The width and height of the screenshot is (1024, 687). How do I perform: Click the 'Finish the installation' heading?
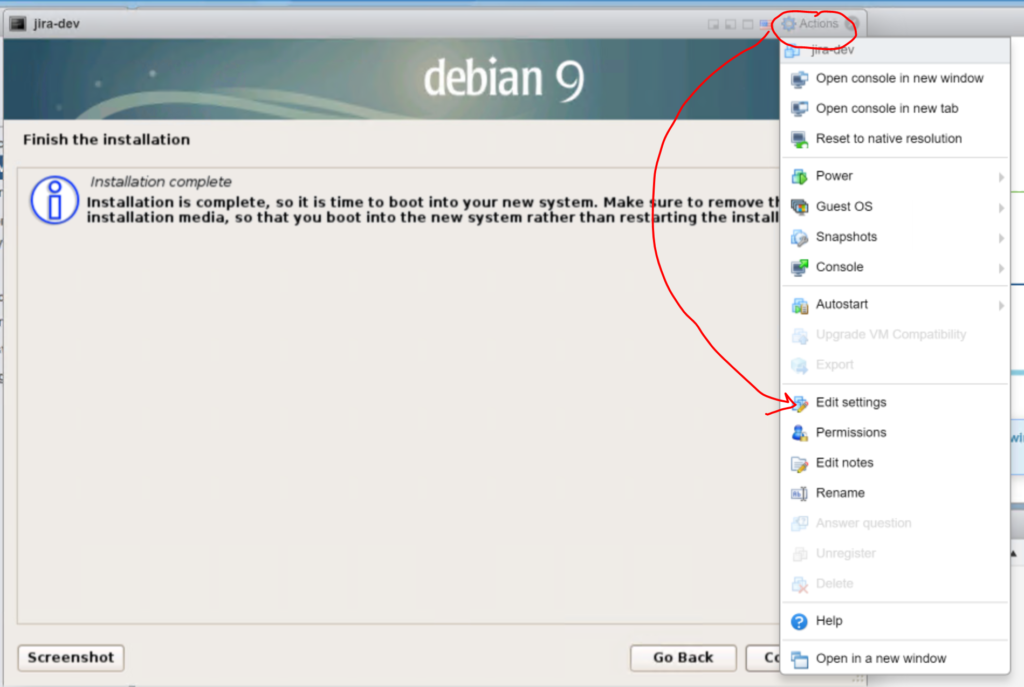106,140
